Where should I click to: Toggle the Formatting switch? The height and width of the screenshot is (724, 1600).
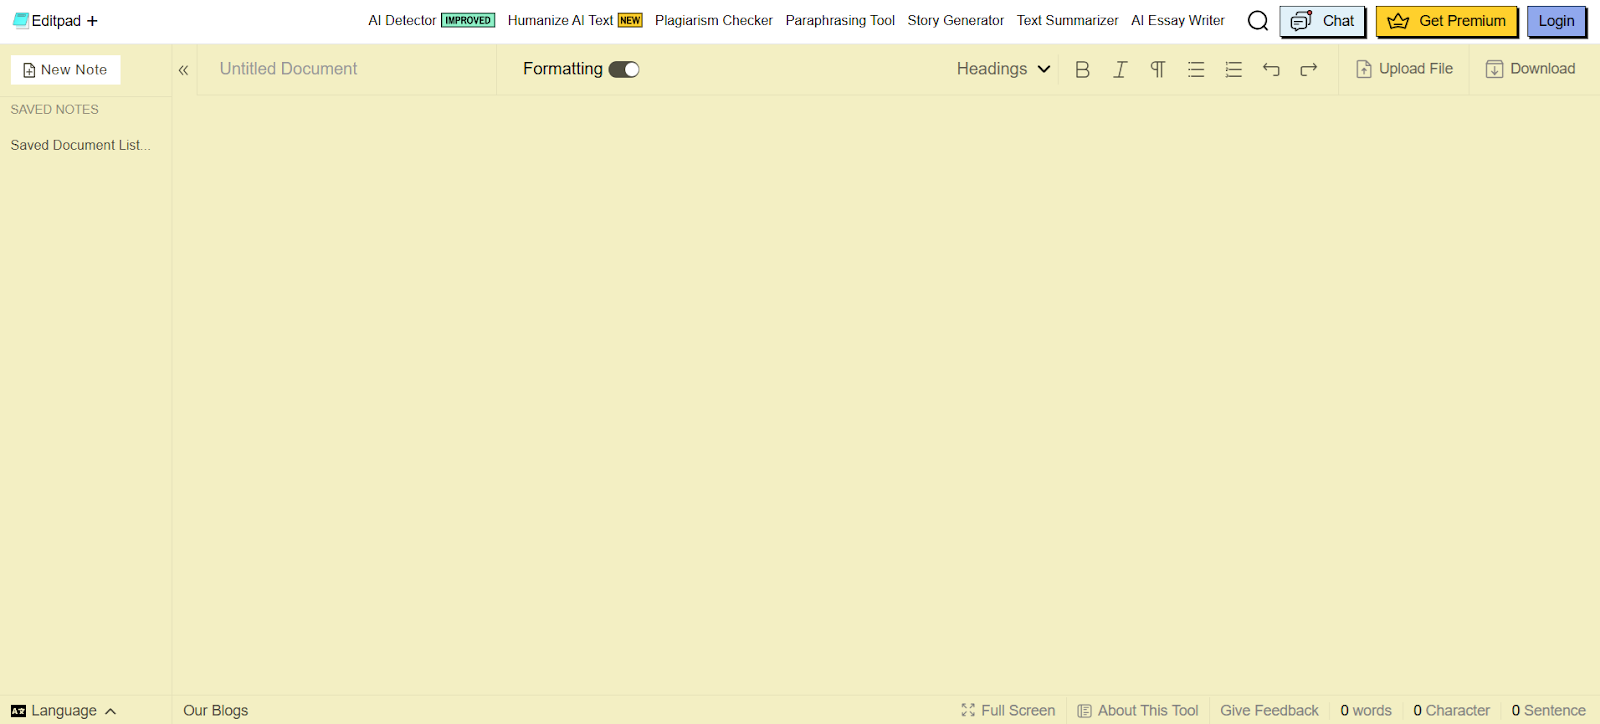[x=624, y=69]
